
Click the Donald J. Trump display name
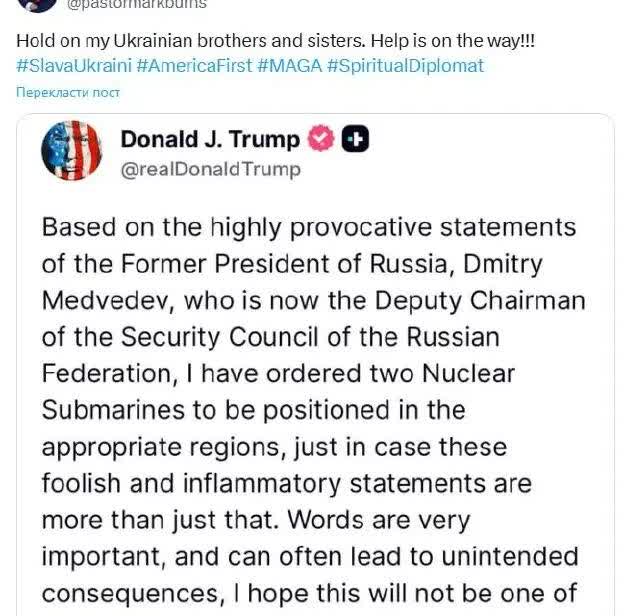(212, 139)
